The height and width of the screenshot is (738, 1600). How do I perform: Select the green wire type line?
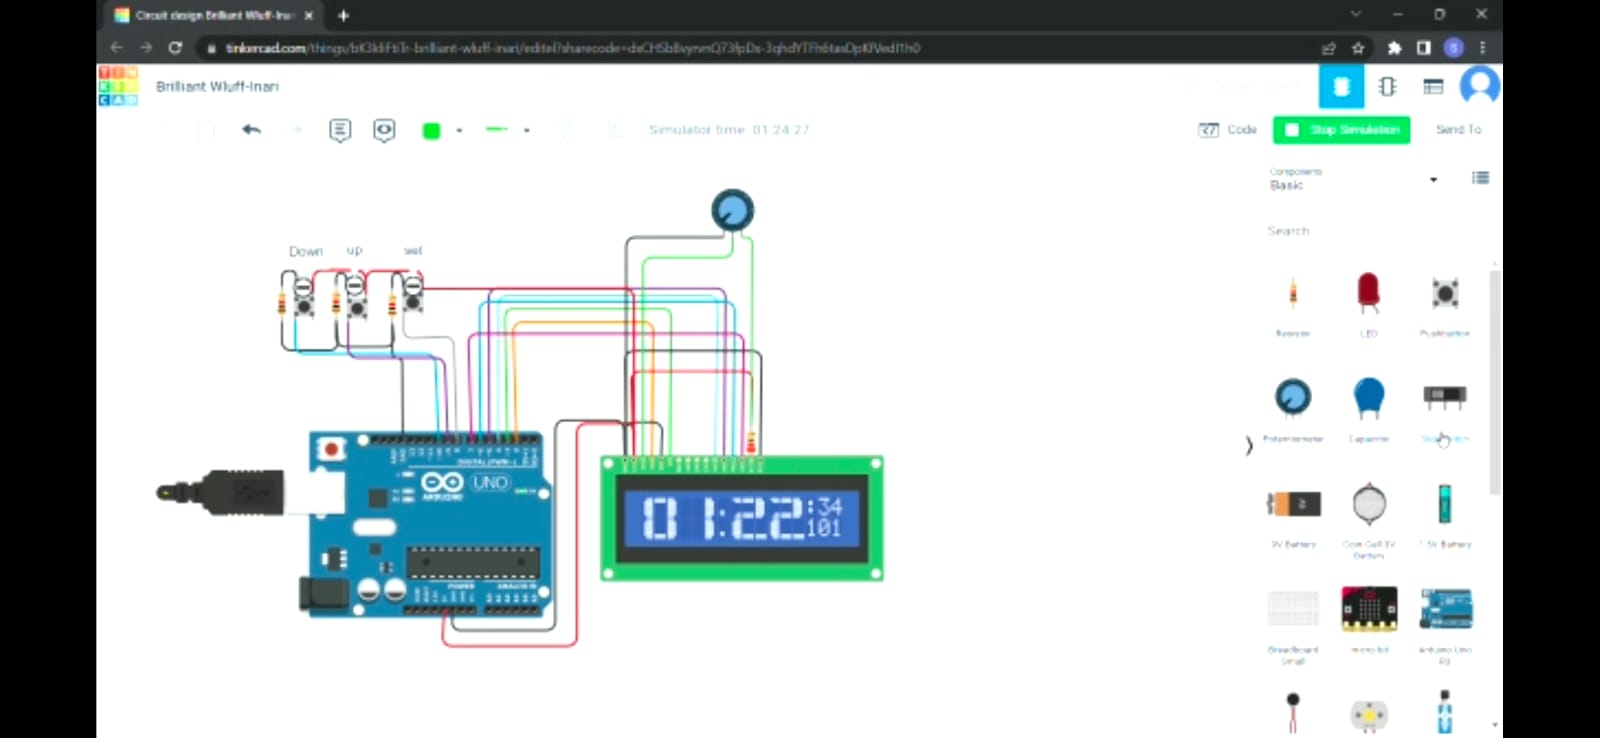[x=497, y=129]
